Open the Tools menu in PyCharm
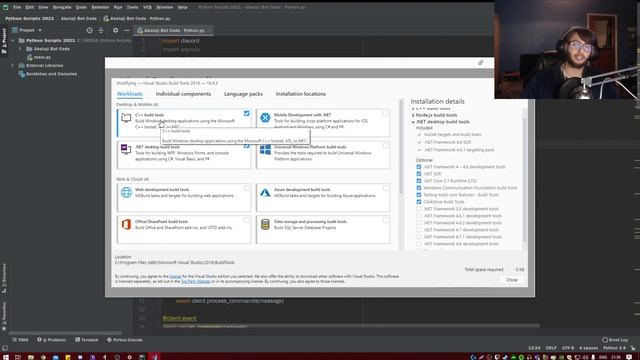Image resolution: width=640 pixels, height=360 pixels. [x=132, y=7]
